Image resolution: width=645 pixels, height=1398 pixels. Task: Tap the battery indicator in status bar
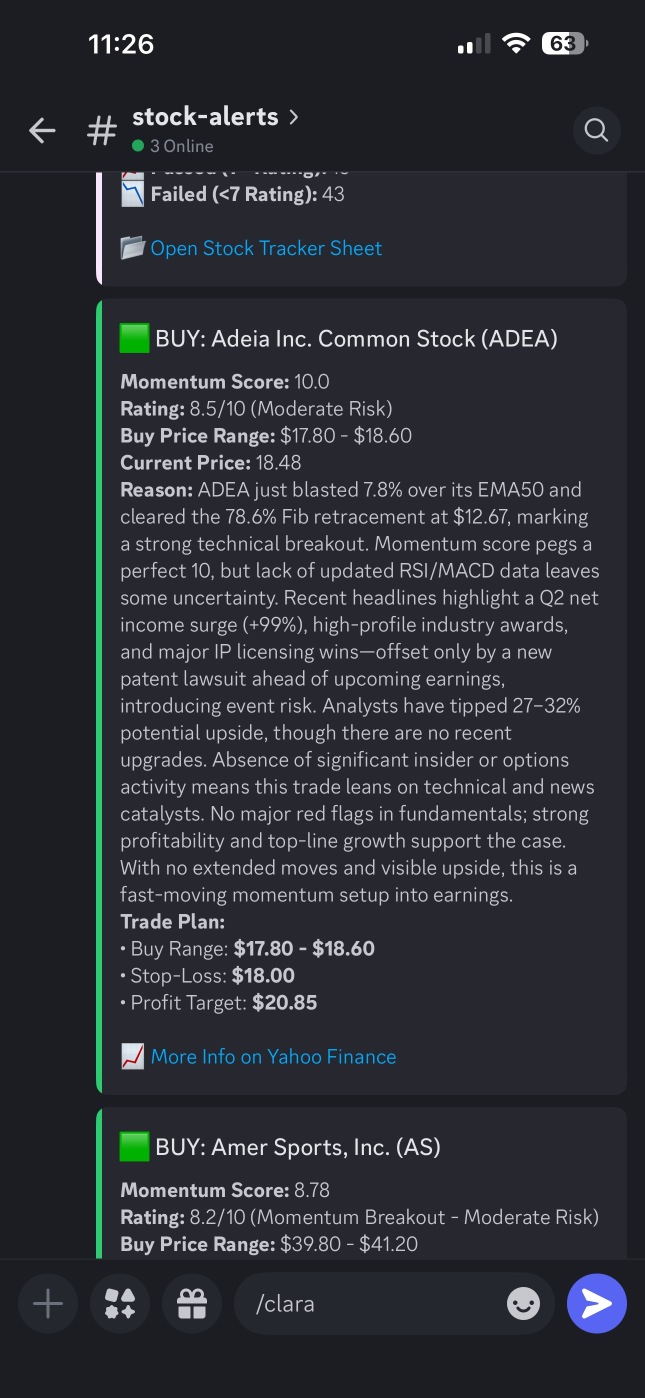pos(565,44)
